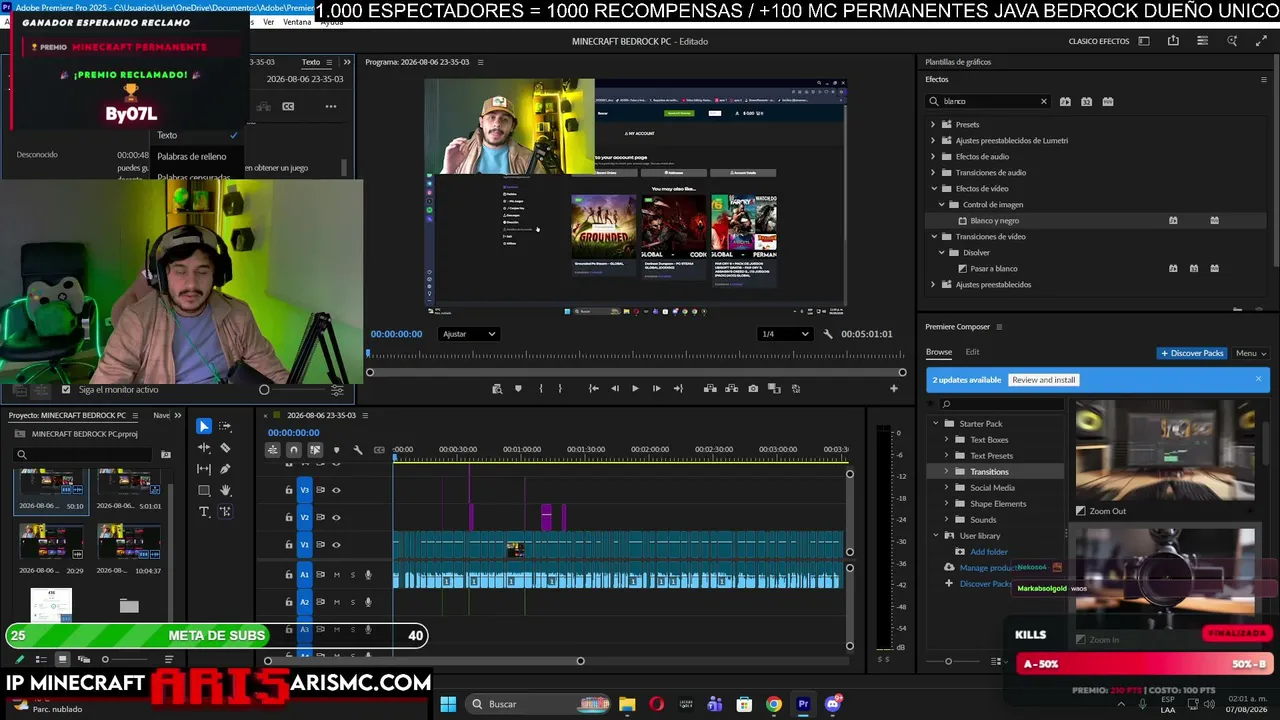
Task: Toggle snapping magnet in timeline
Action: click(293, 450)
